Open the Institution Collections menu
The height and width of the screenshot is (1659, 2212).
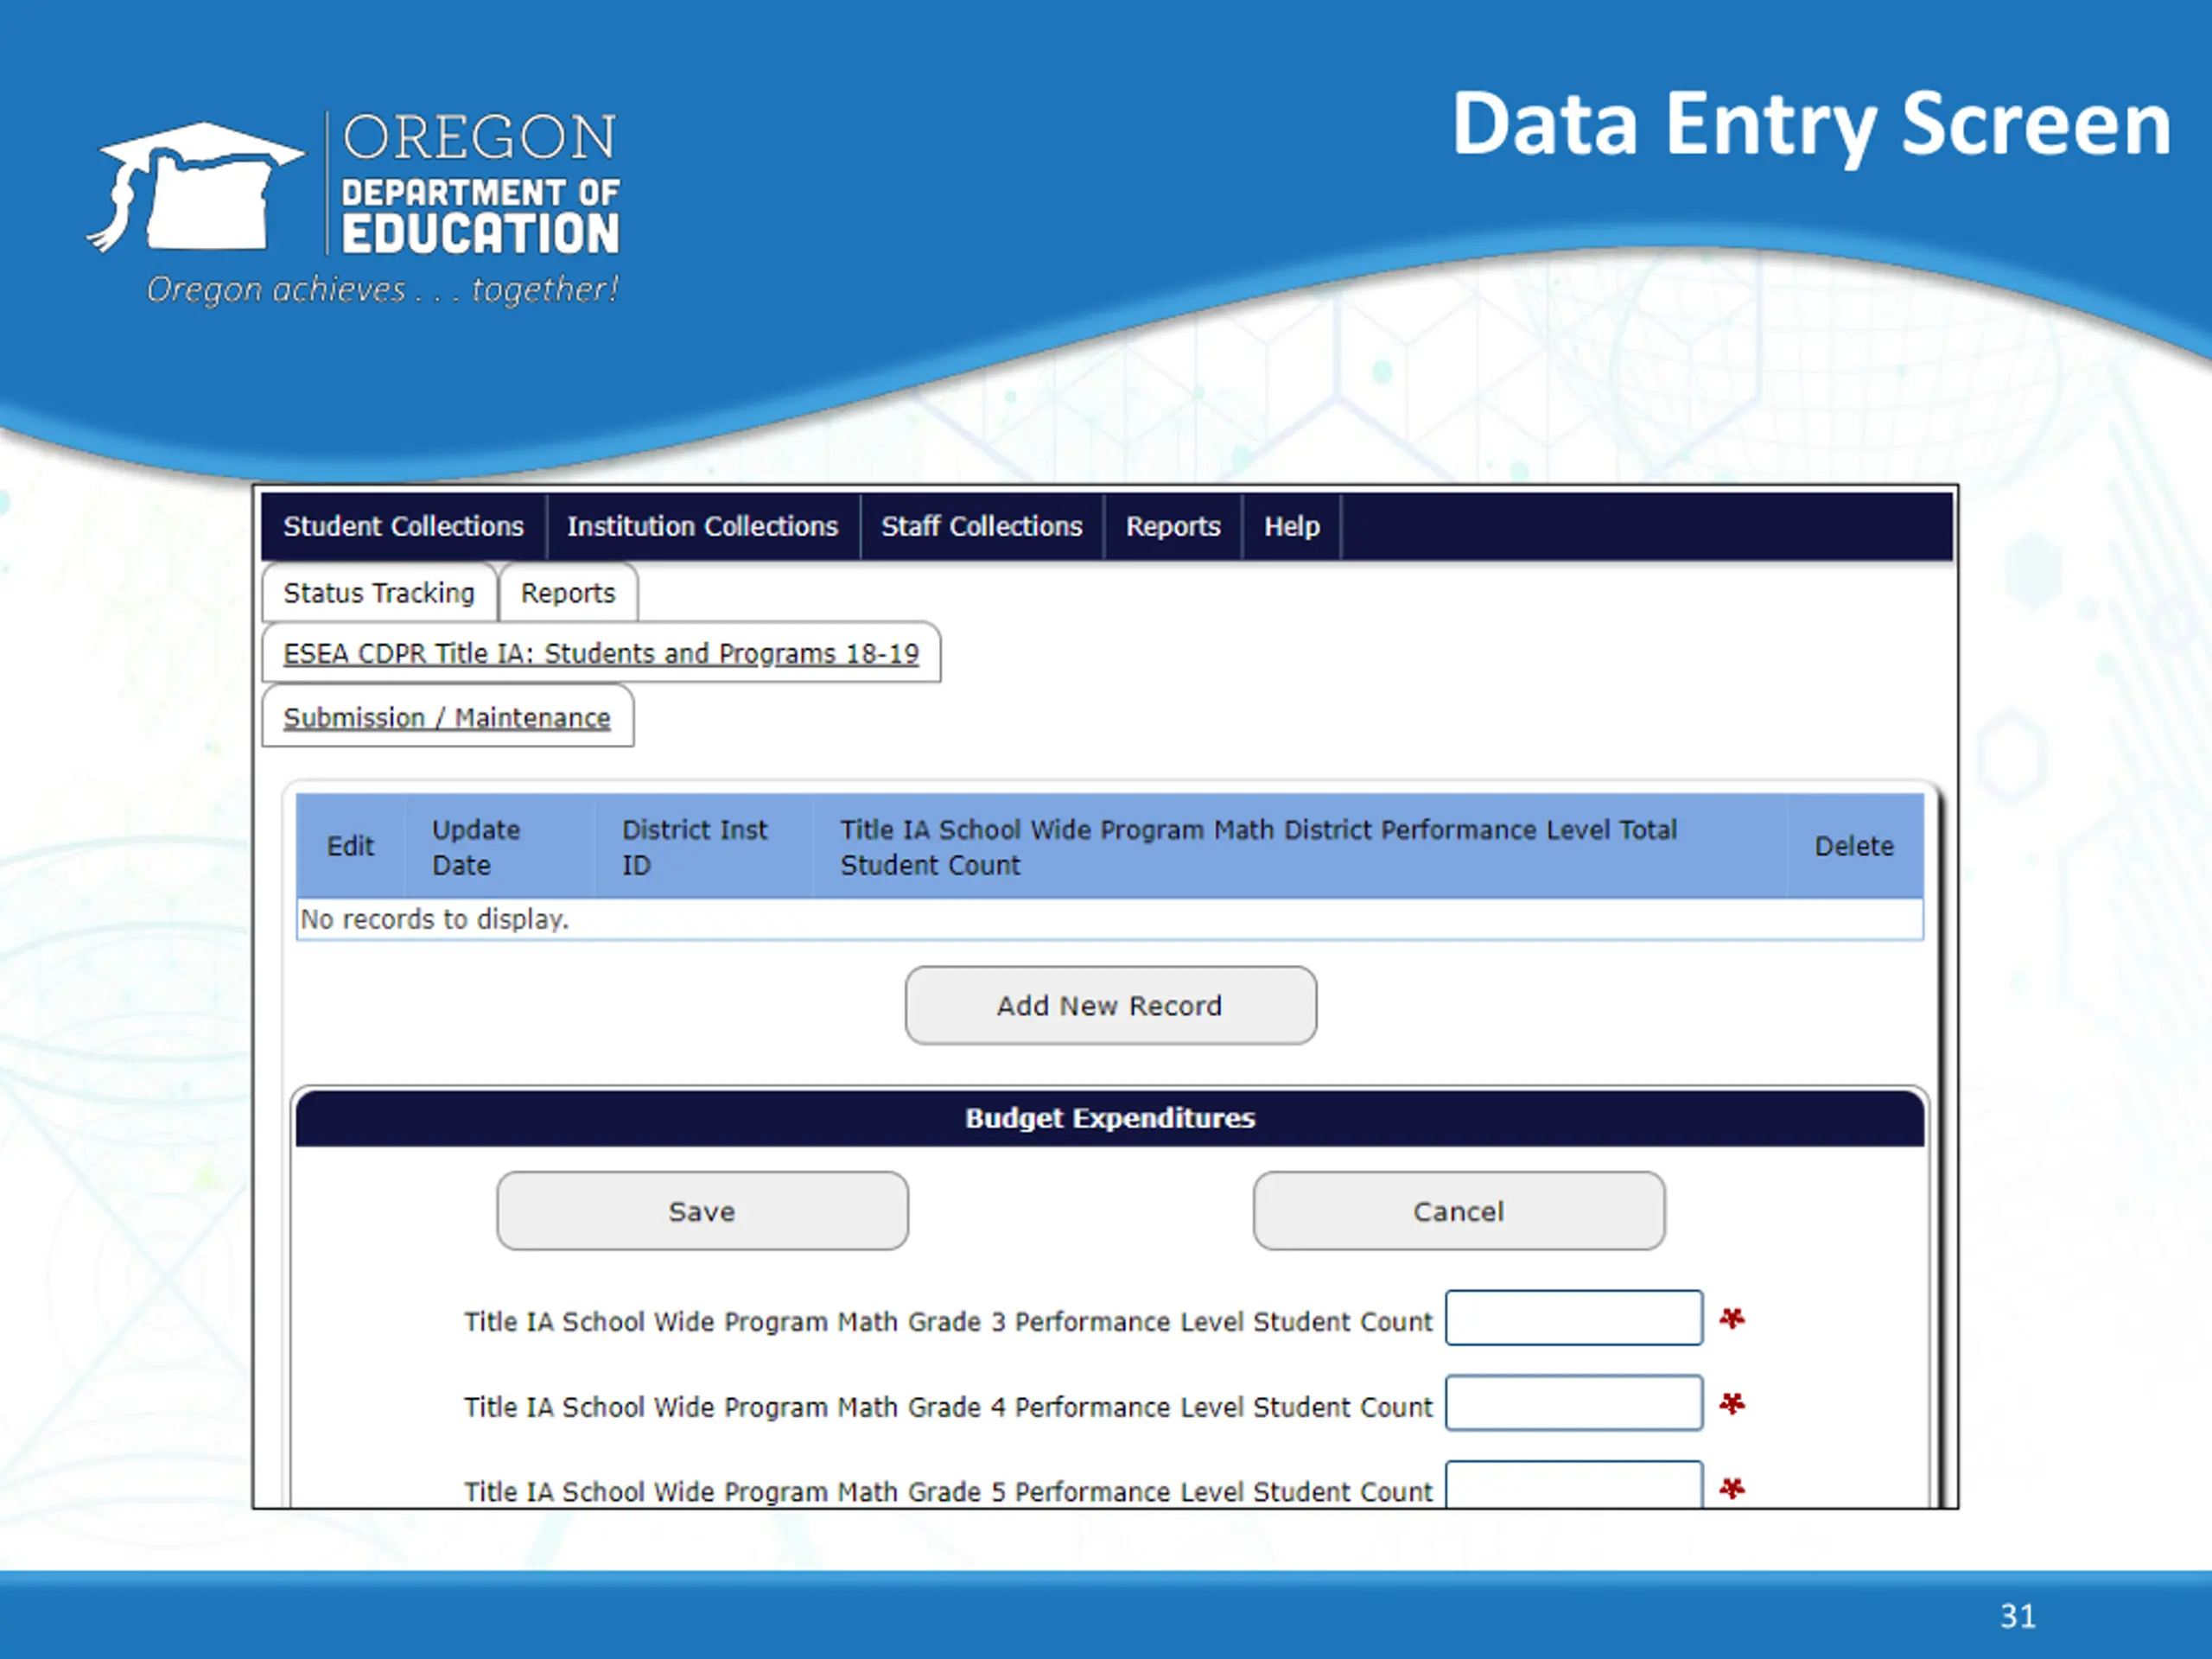[702, 526]
